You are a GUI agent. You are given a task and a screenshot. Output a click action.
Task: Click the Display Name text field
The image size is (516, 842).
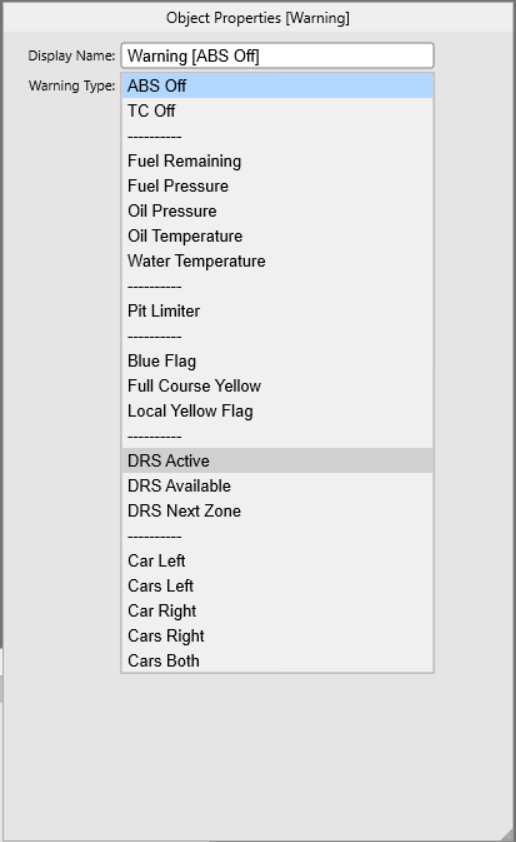277,56
